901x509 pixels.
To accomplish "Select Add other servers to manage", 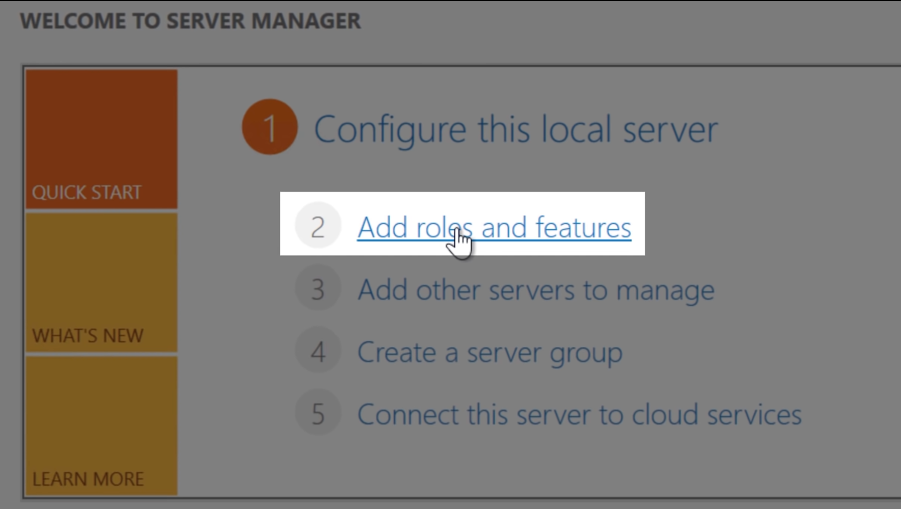I will pyautogui.click(x=536, y=290).
